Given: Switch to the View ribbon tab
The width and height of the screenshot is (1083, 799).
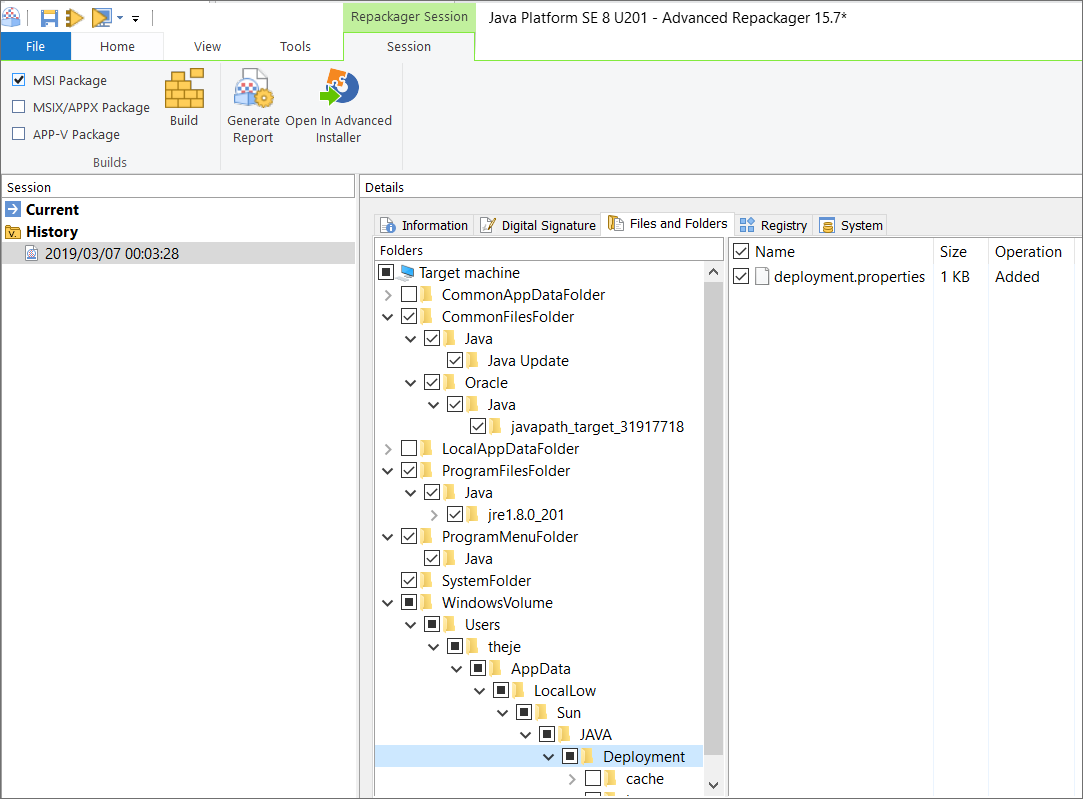Looking at the screenshot, I should pyautogui.click(x=207, y=46).
